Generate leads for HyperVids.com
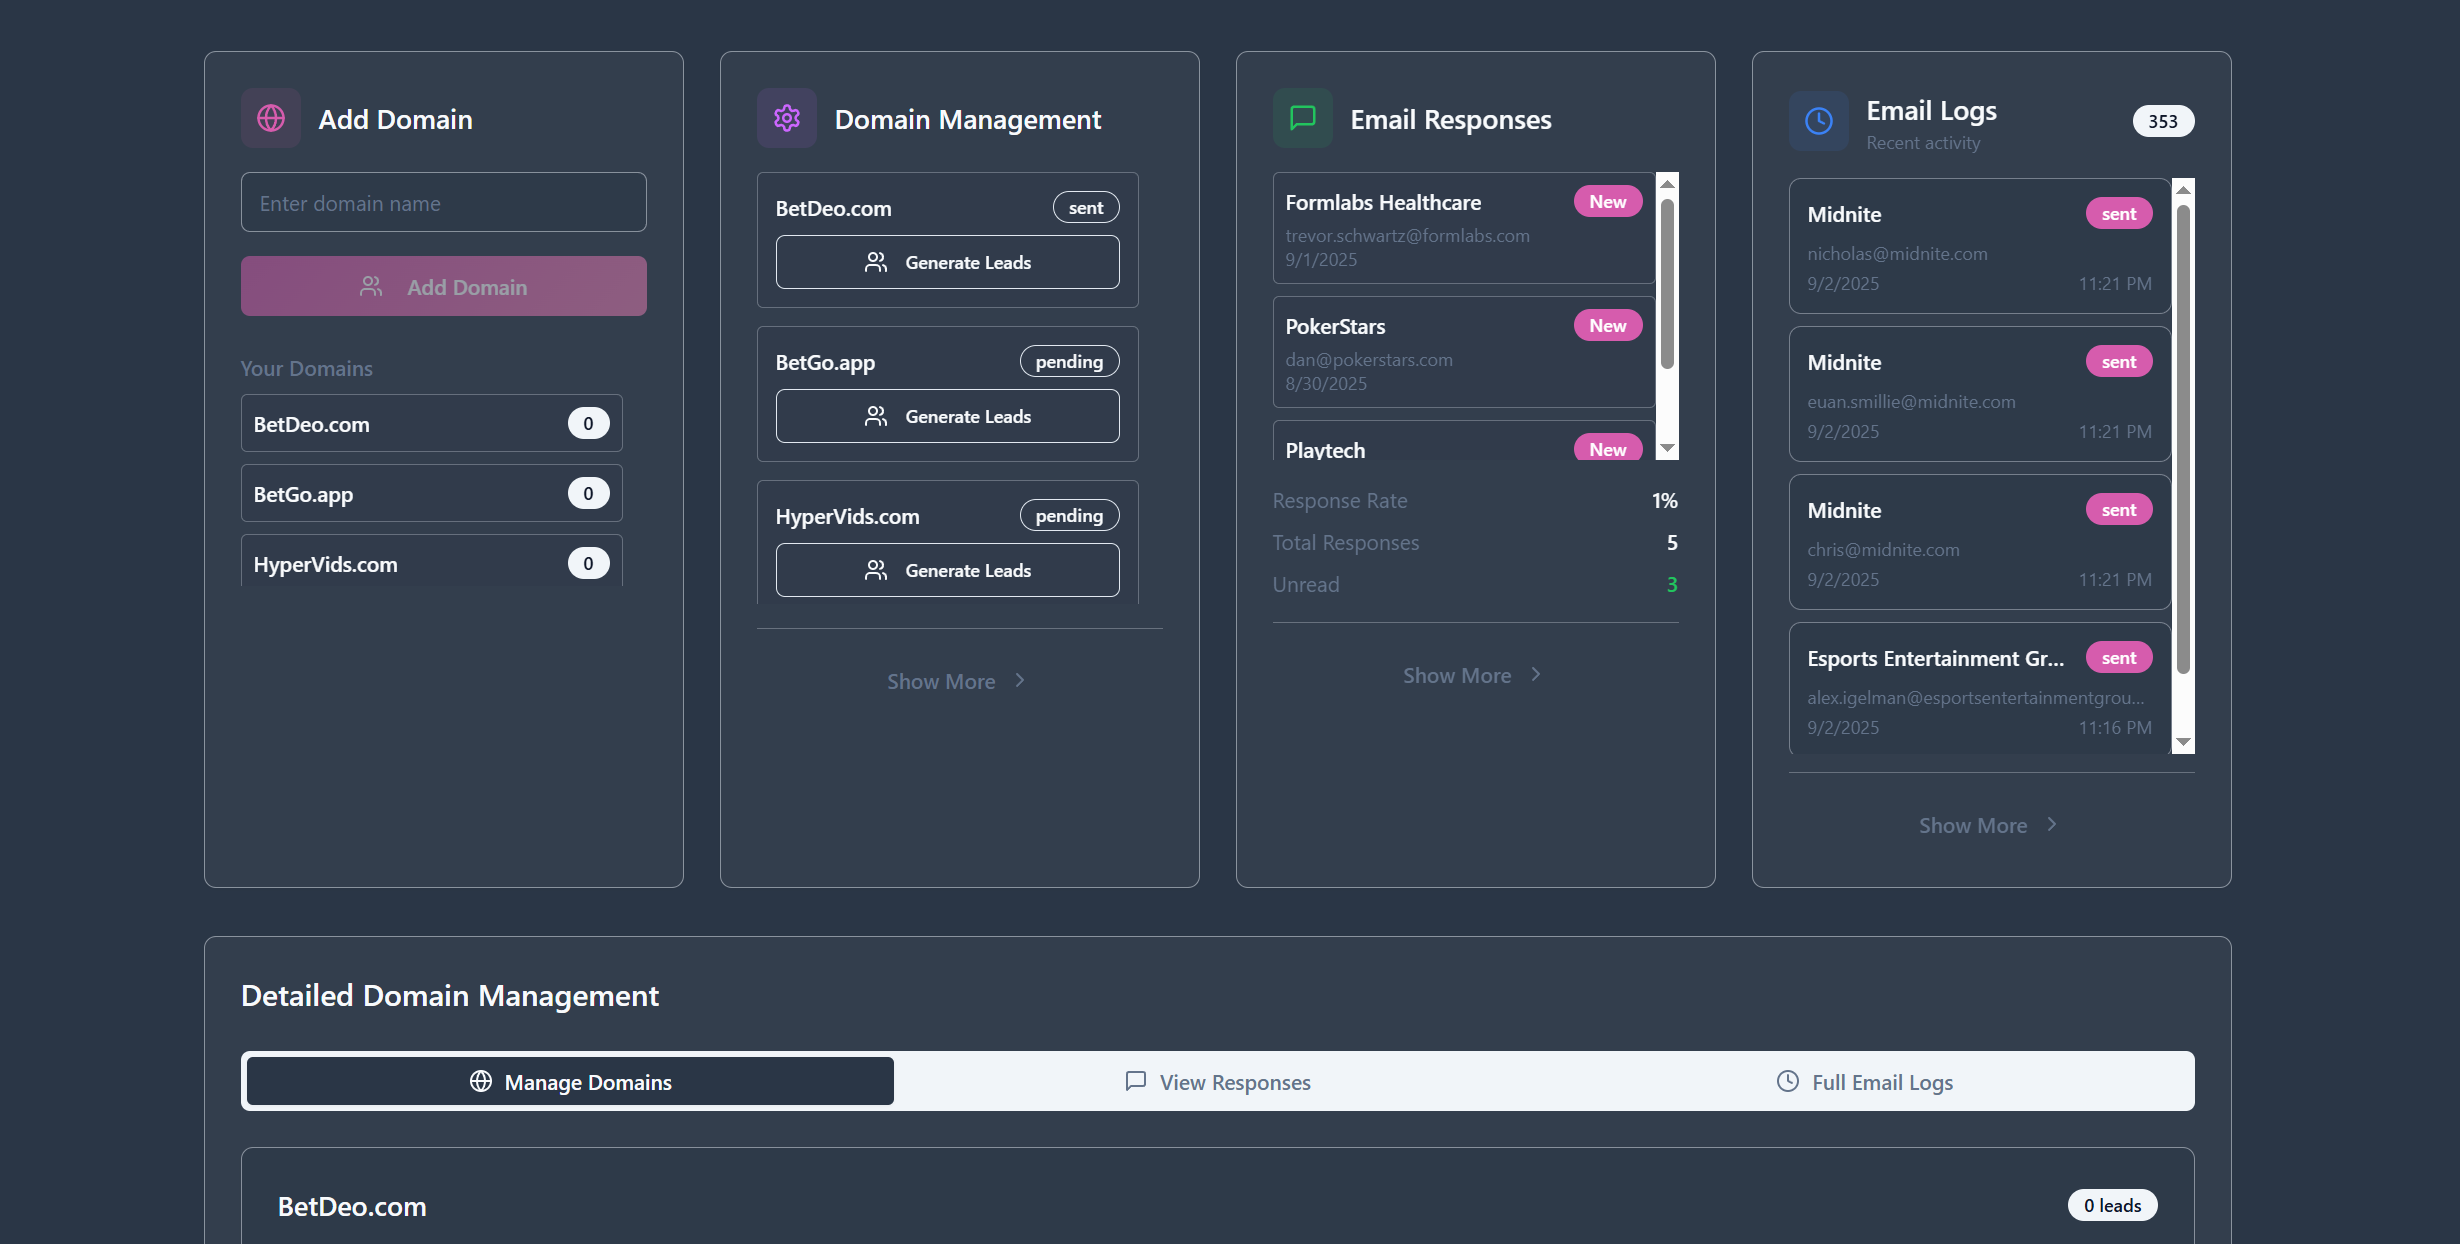2460x1244 pixels. [x=947, y=570]
